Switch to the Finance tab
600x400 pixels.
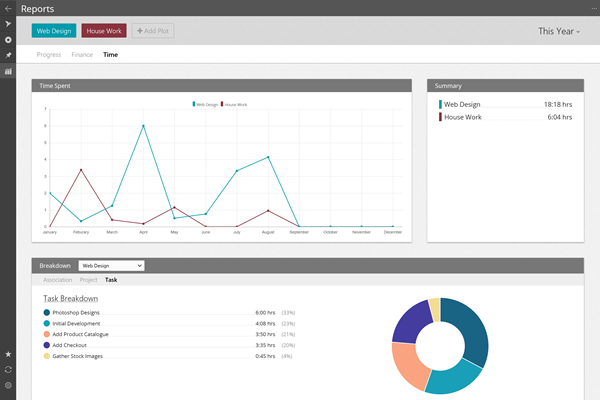pyautogui.click(x=82, y=54)
